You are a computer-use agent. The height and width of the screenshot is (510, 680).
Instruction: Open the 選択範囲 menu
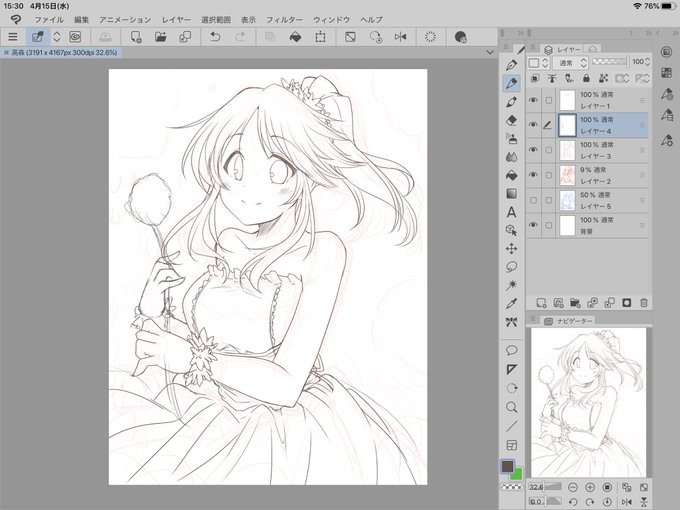click(x=216, y=20)
